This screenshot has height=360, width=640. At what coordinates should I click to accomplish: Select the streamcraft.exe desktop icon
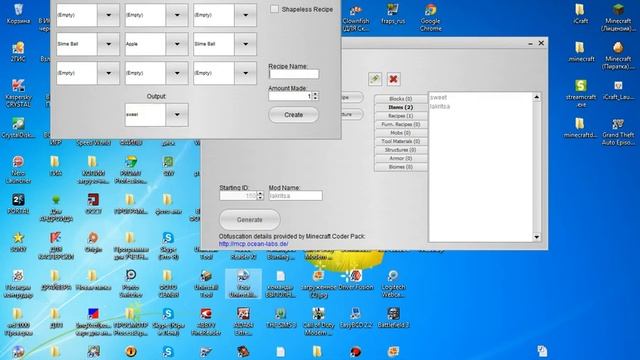pos(580,93)
